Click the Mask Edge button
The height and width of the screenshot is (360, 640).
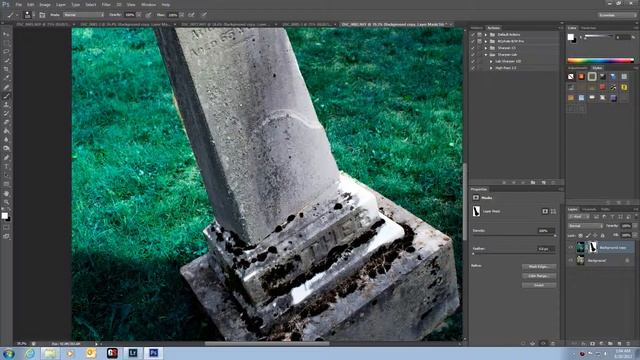539,267
